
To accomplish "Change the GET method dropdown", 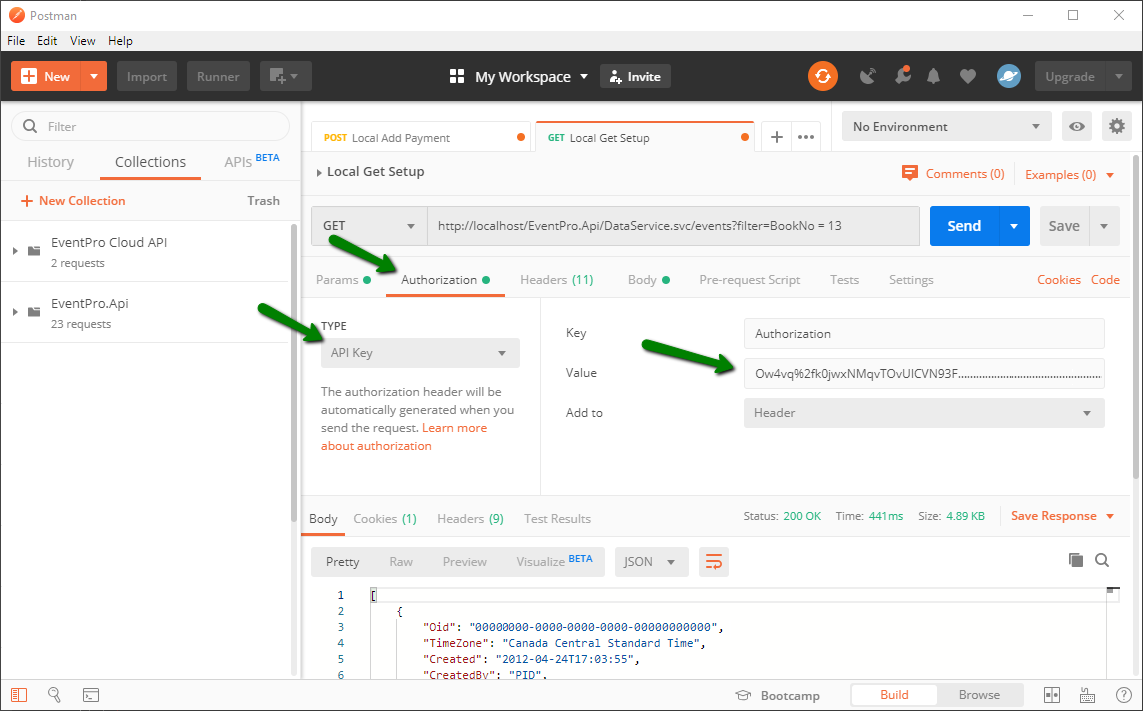I will 370,225.
